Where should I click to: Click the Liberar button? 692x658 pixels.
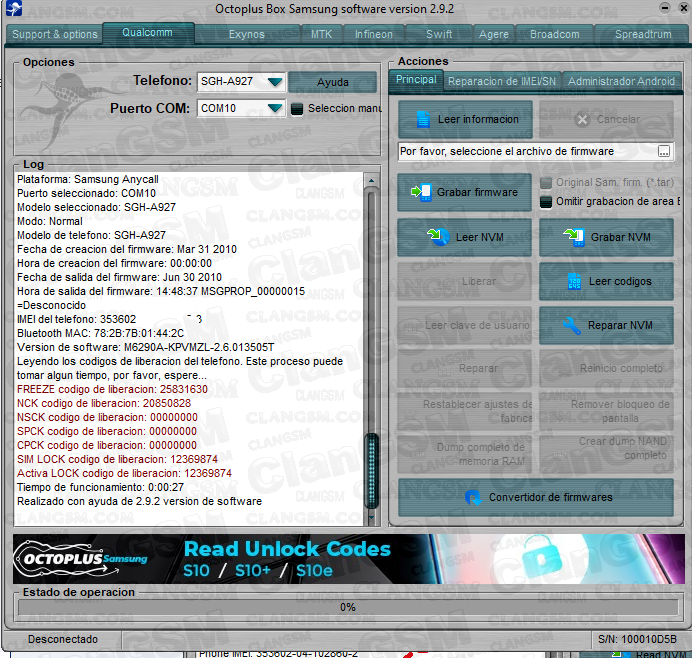coord(464,282)
